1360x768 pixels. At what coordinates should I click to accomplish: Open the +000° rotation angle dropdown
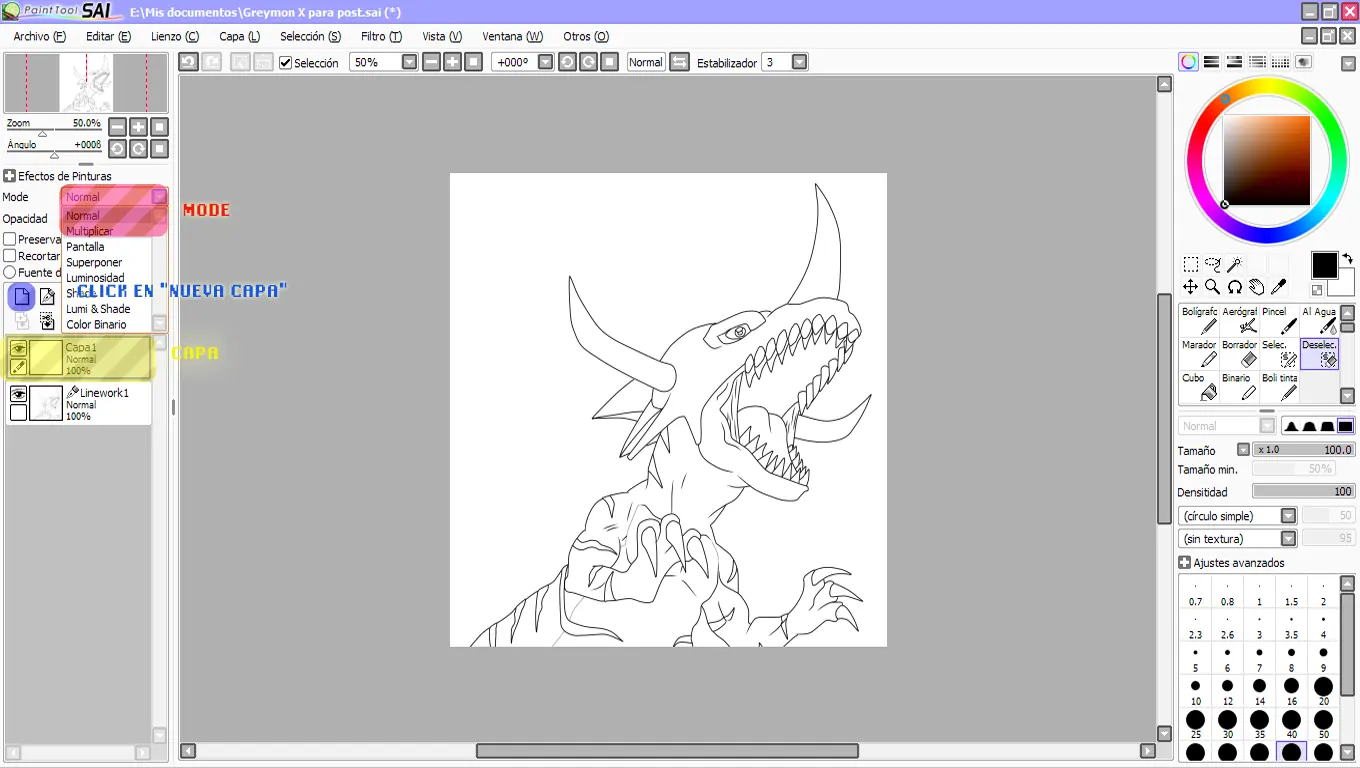pos(545,62)
